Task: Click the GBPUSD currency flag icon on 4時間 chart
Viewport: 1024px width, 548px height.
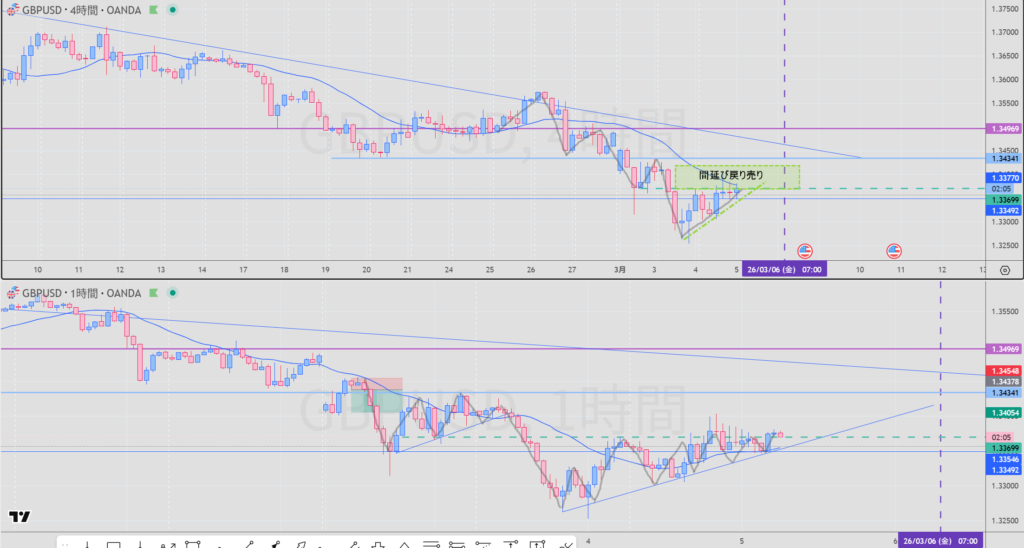Action: [12, 9]
